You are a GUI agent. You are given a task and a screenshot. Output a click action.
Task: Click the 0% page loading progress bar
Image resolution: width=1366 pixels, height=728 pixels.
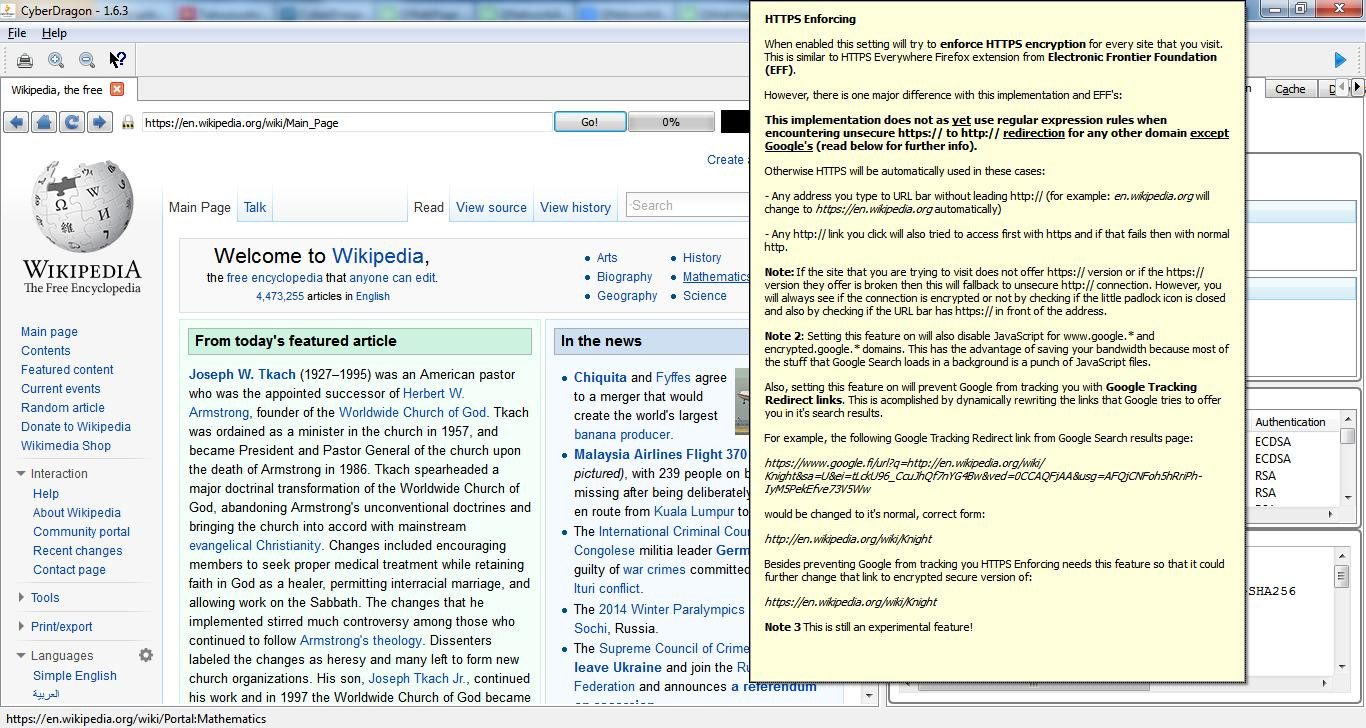(x=671, y=122)
